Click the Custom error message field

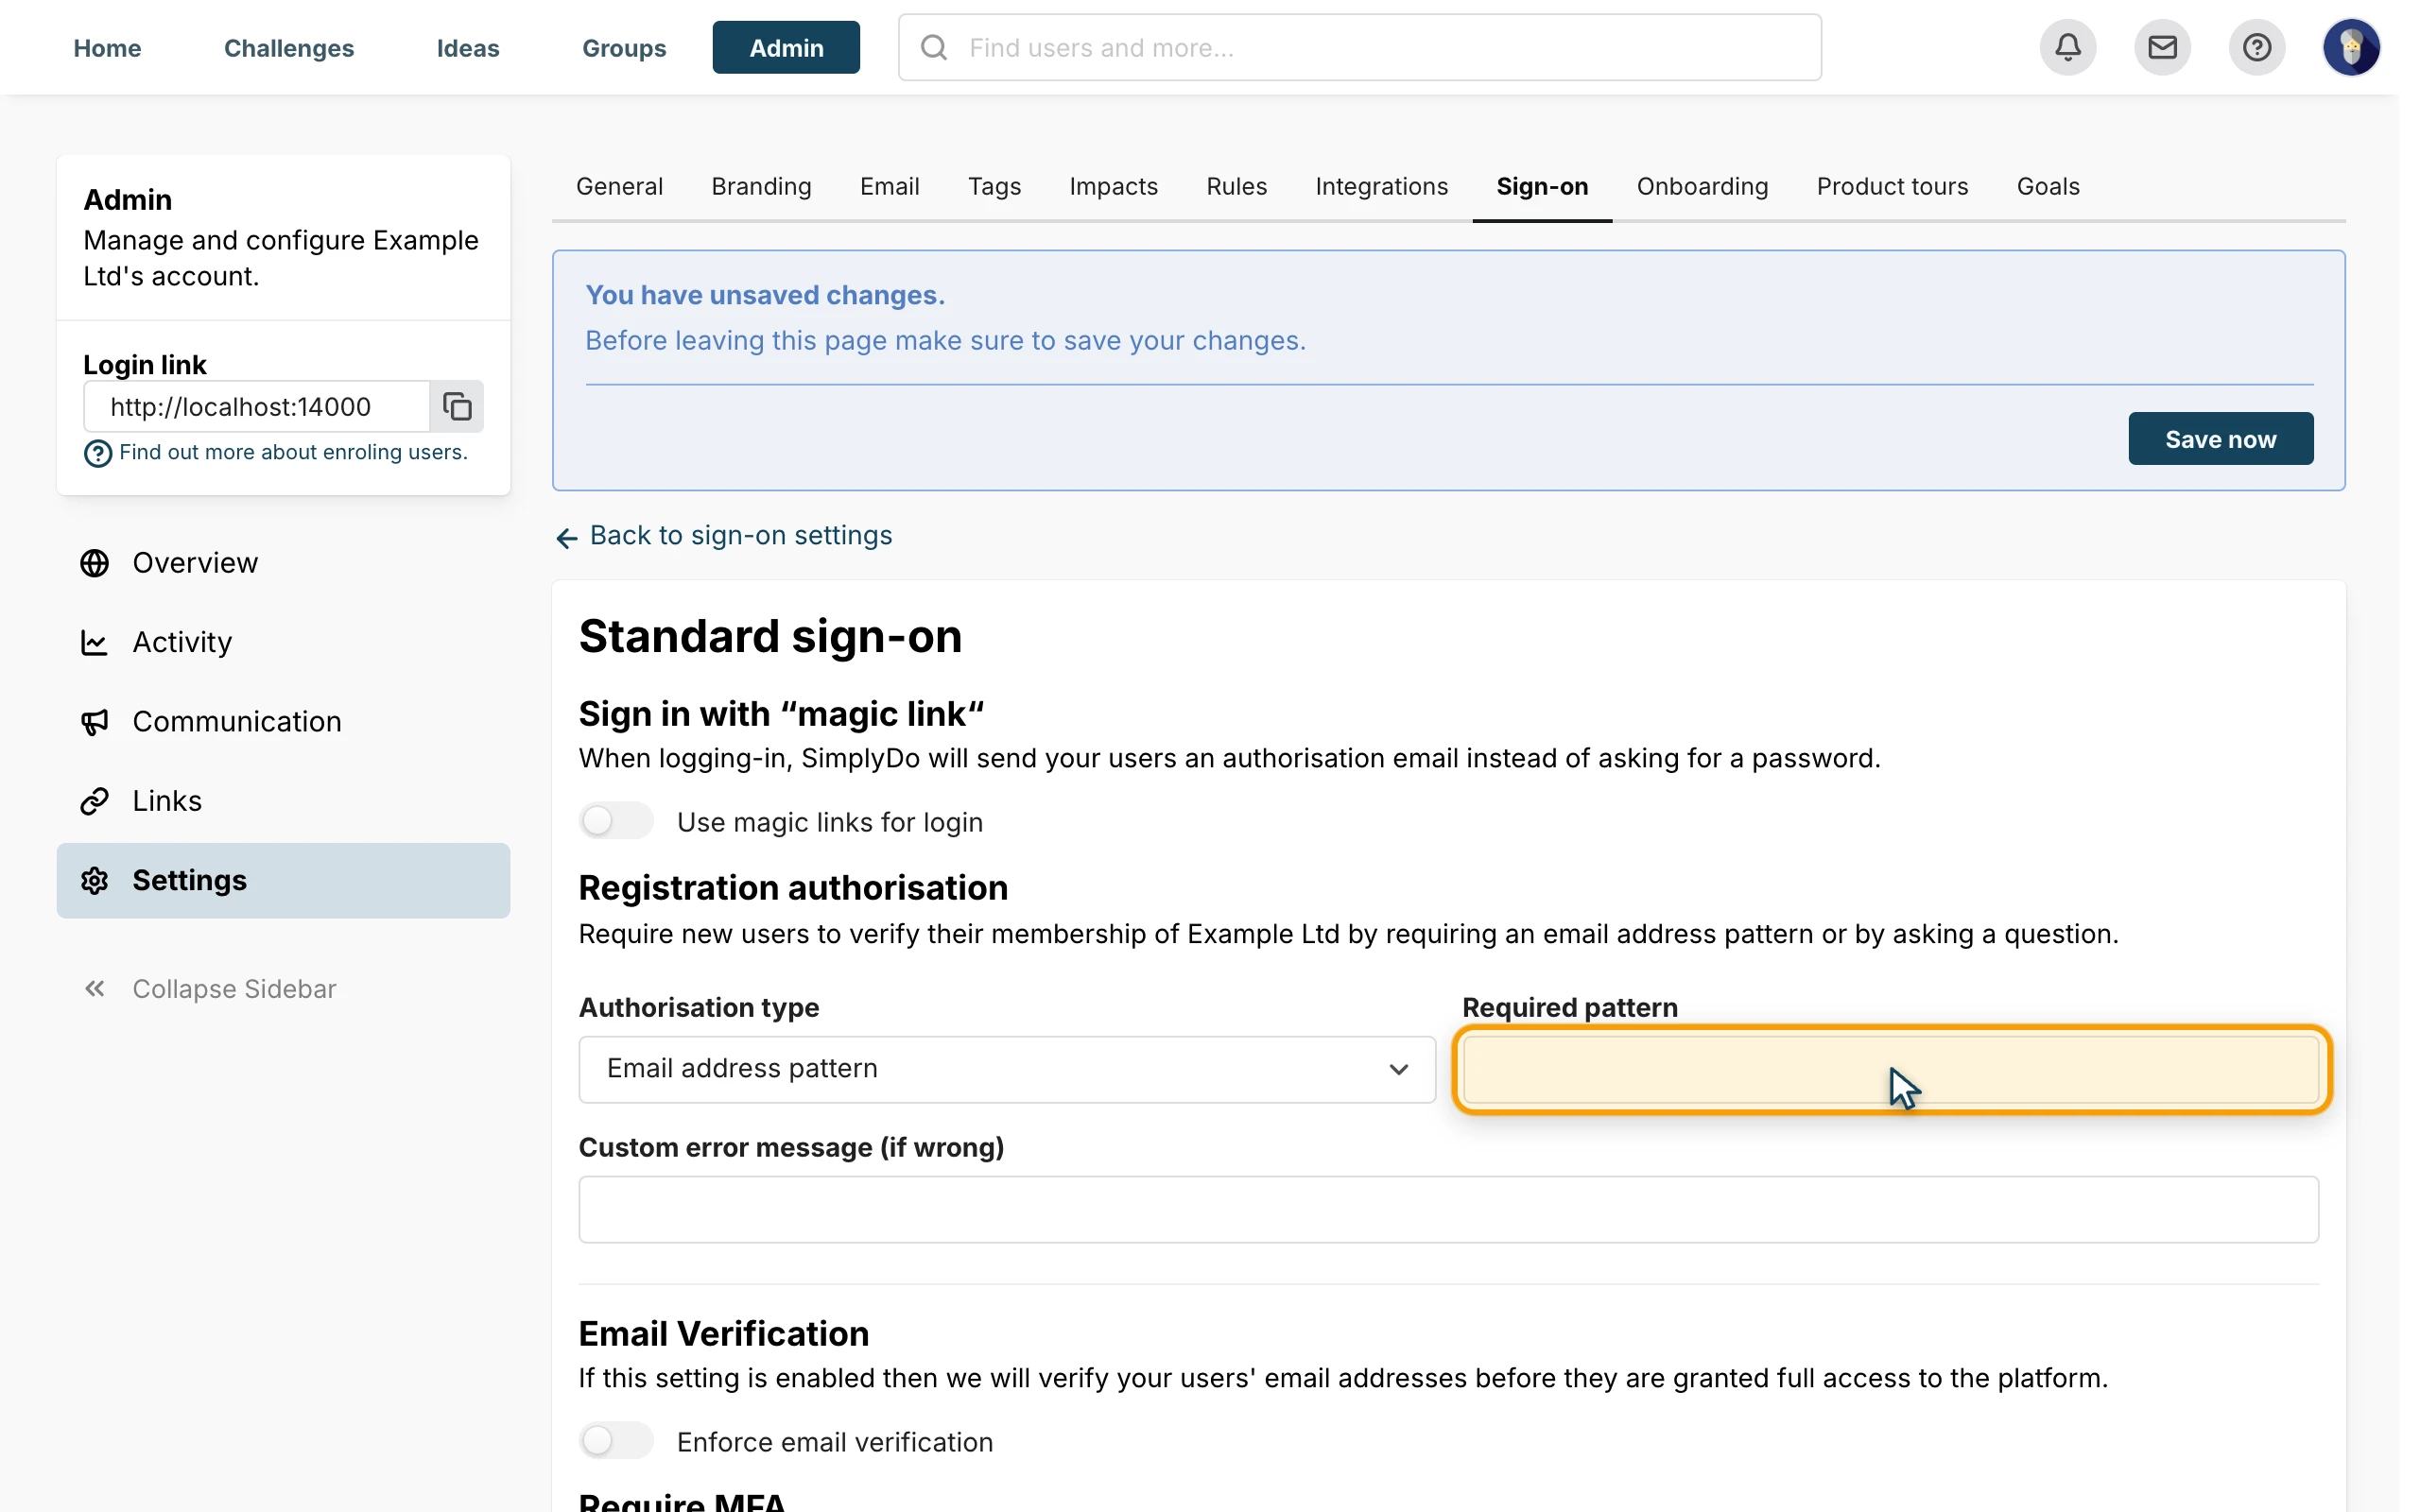pos(1448,1209)
